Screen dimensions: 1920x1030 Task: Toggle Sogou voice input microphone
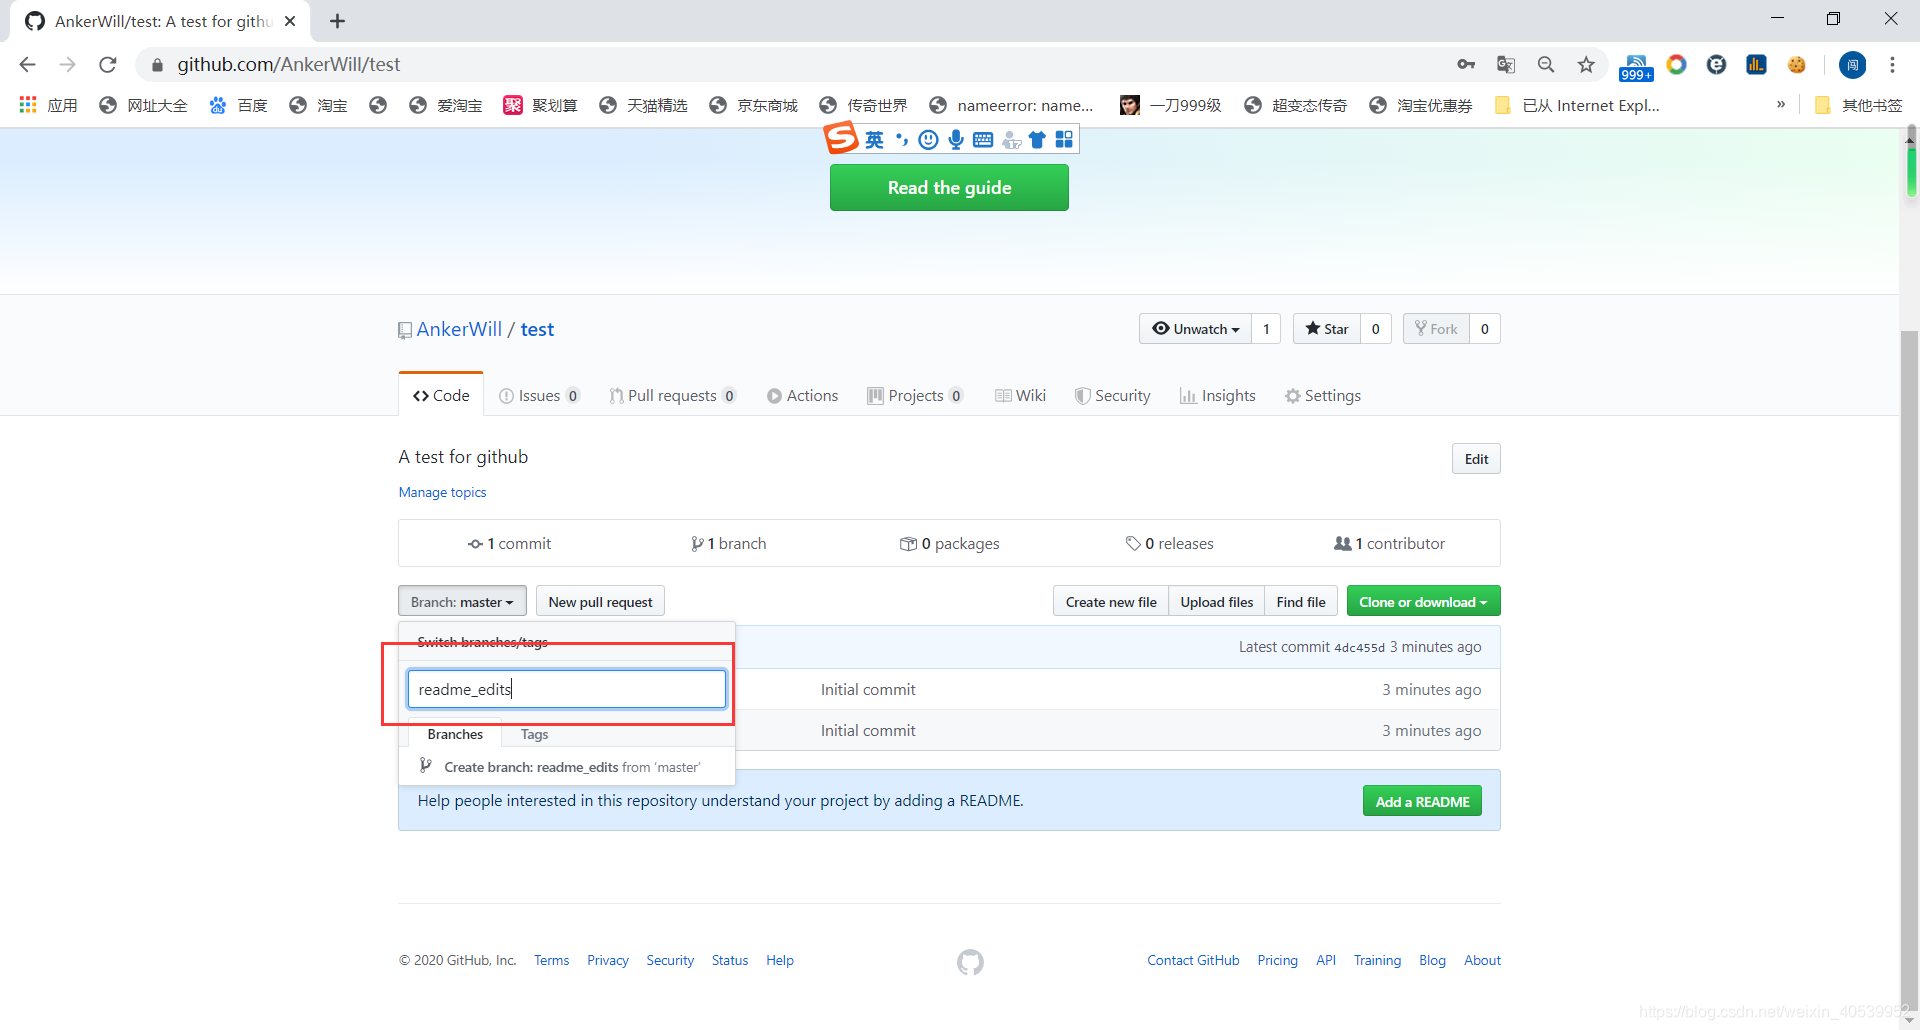coord(956,140)
